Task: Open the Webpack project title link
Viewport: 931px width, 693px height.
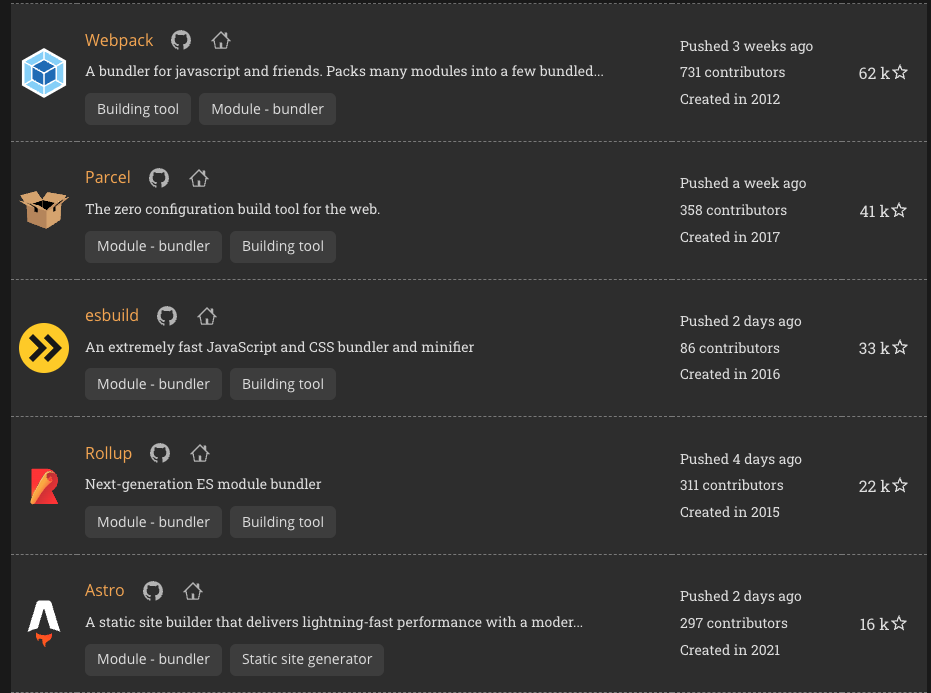Action: point(119,41)
